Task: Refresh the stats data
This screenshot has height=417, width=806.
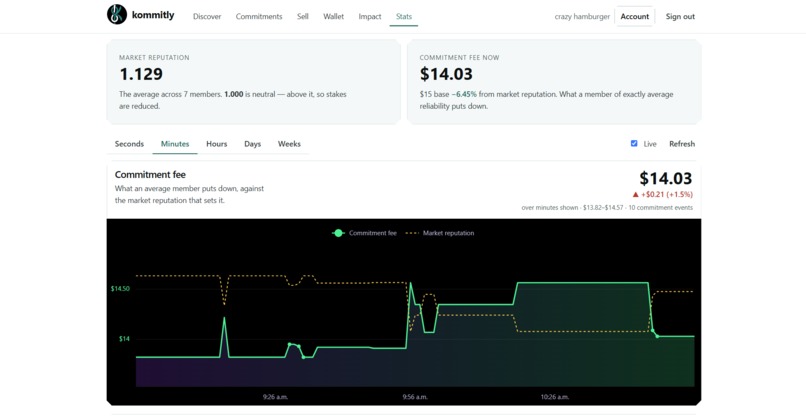Action: pos(682,144)
